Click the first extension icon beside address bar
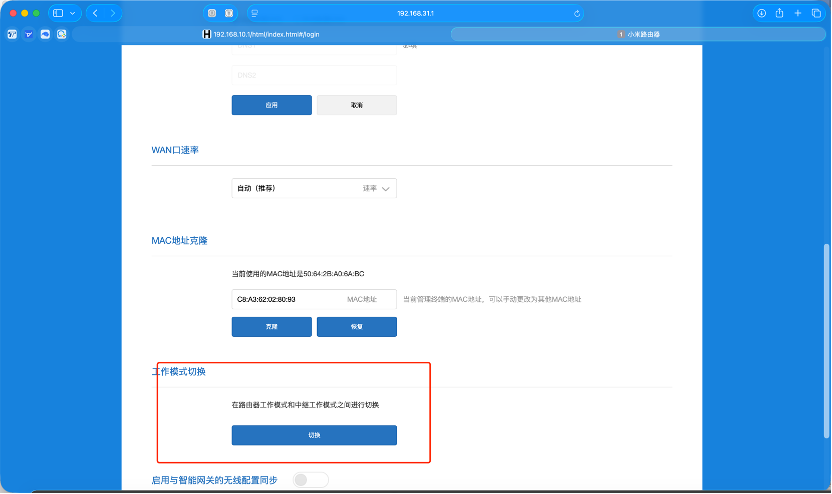This screenshot has width=832, height=494. pyautogui.click(x=212, y=13)
